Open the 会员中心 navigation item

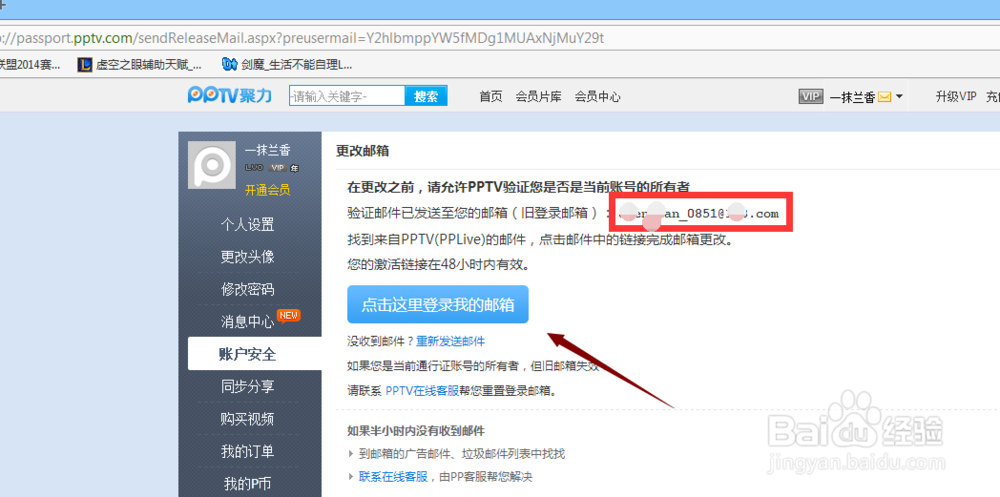[598, 97]
